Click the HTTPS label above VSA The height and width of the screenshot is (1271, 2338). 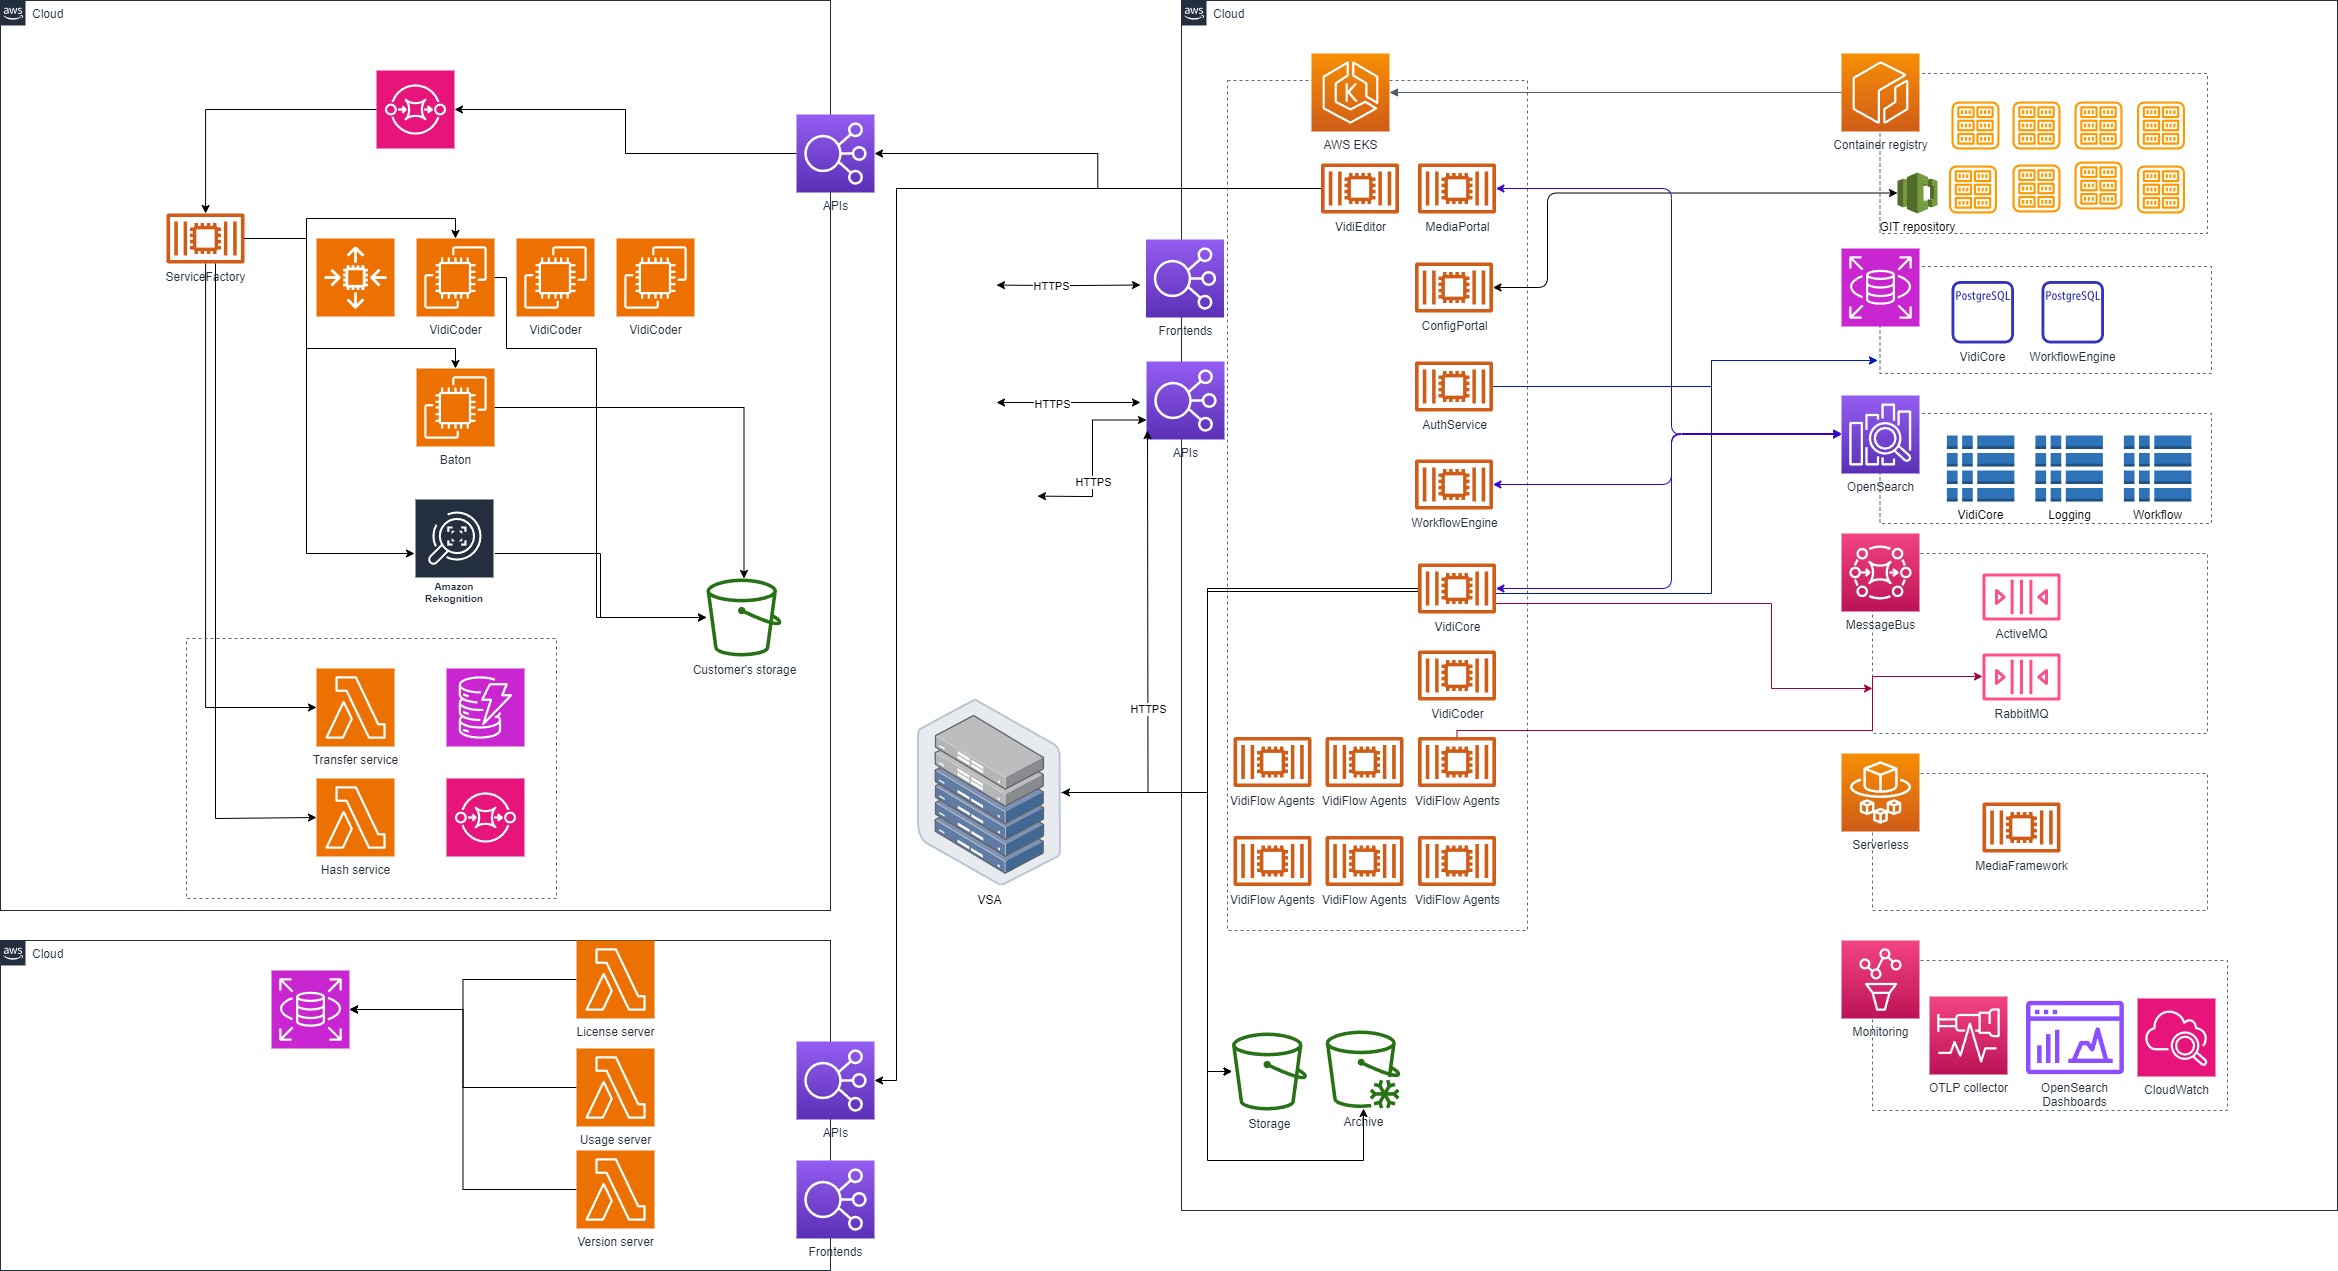coord(1148,709)
